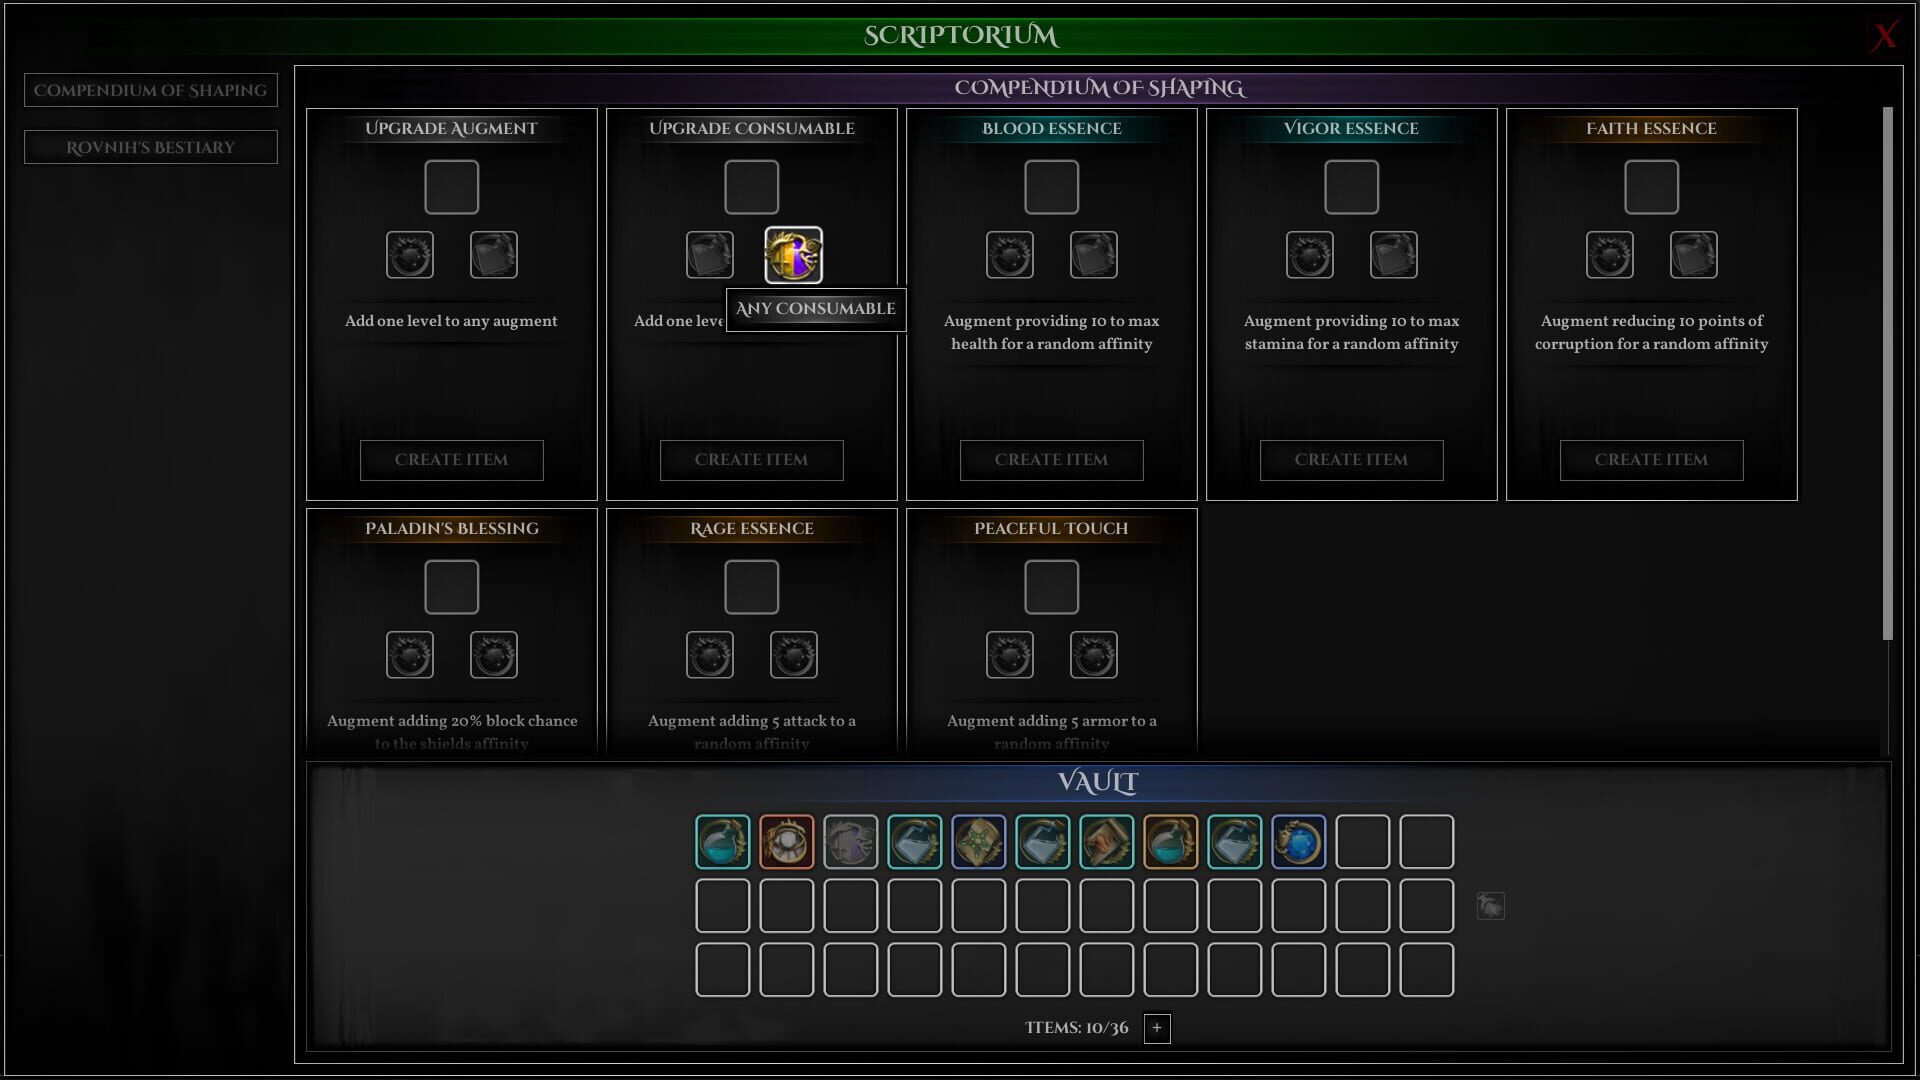This screenshot has width=1920, height=1080.
Task: Click Create Item under Vigor Essence
Action: click(x=1351, y=460)
